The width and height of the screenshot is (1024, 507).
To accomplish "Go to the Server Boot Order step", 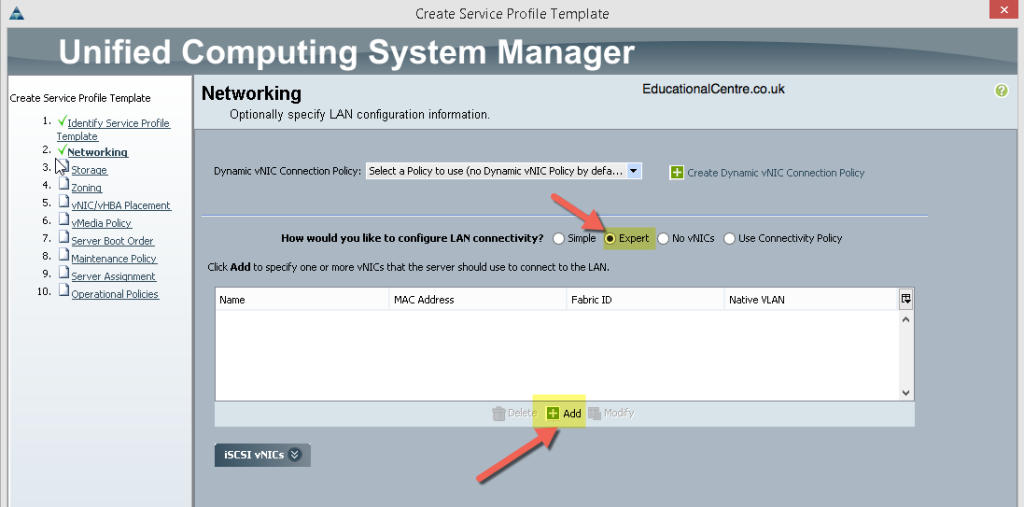I will coord(112,240).
